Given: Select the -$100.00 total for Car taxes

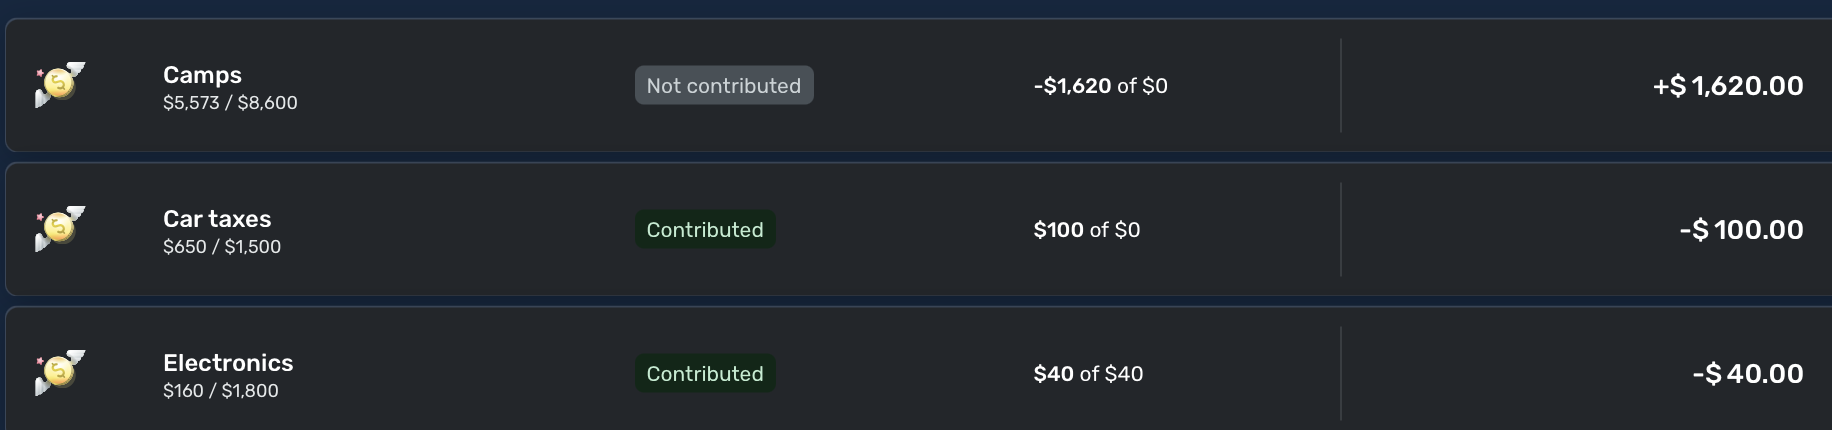Looking at the screenshot, I should 1741,230.
